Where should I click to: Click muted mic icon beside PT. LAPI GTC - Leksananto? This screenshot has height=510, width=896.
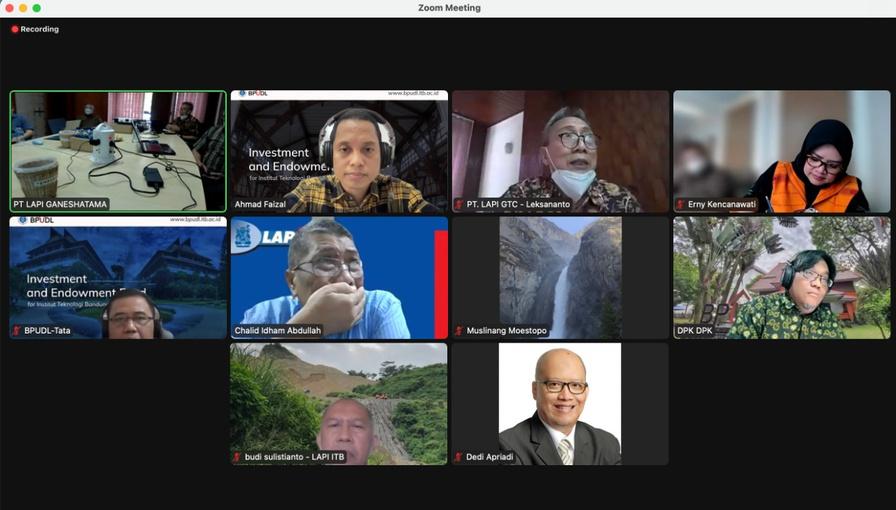[459, 204]
